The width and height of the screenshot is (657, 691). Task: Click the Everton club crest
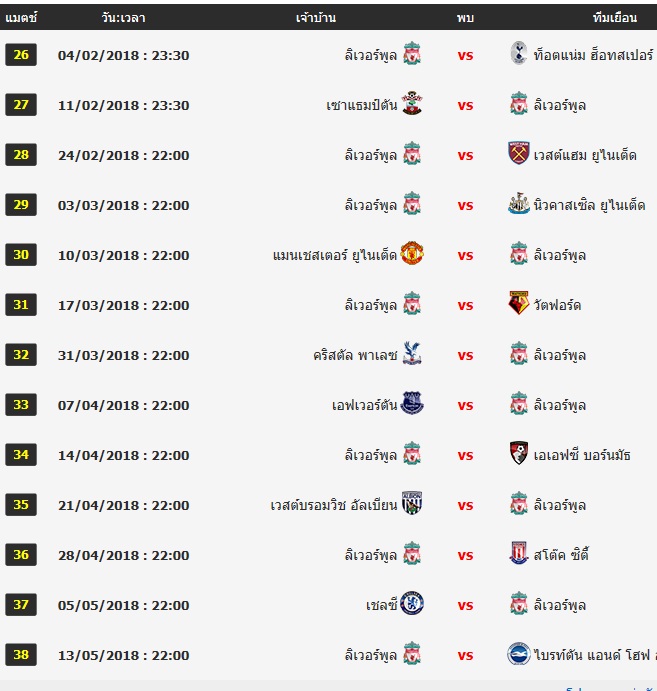(x=412, y=404)
